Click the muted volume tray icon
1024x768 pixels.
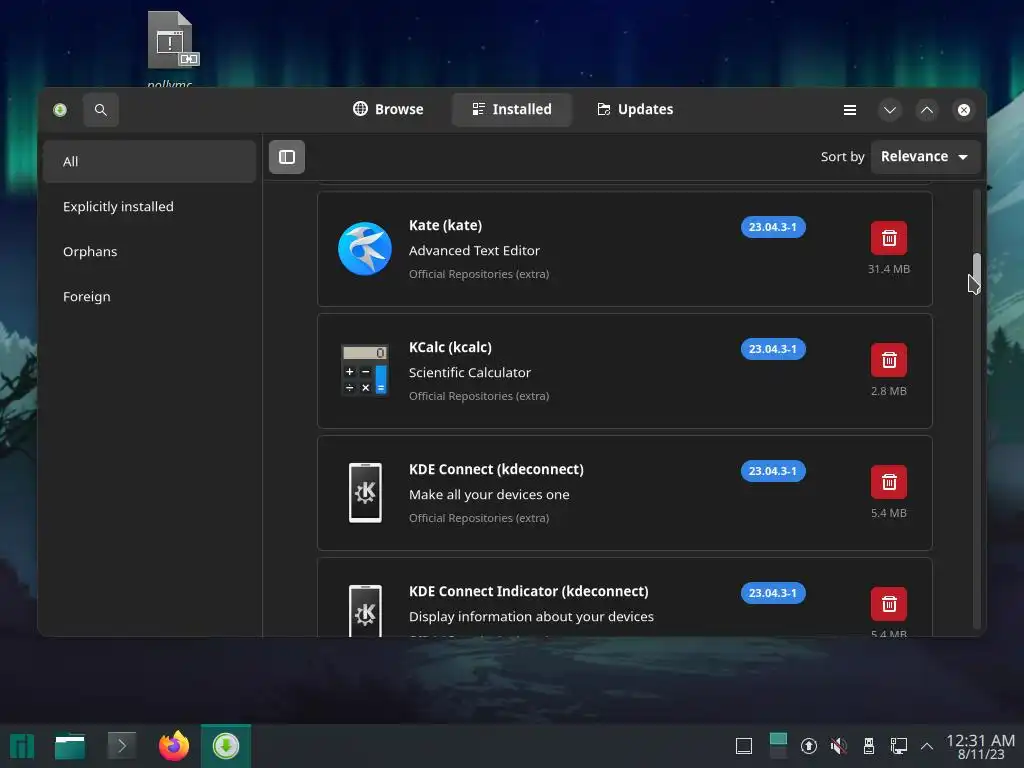[x=839, y=746]
